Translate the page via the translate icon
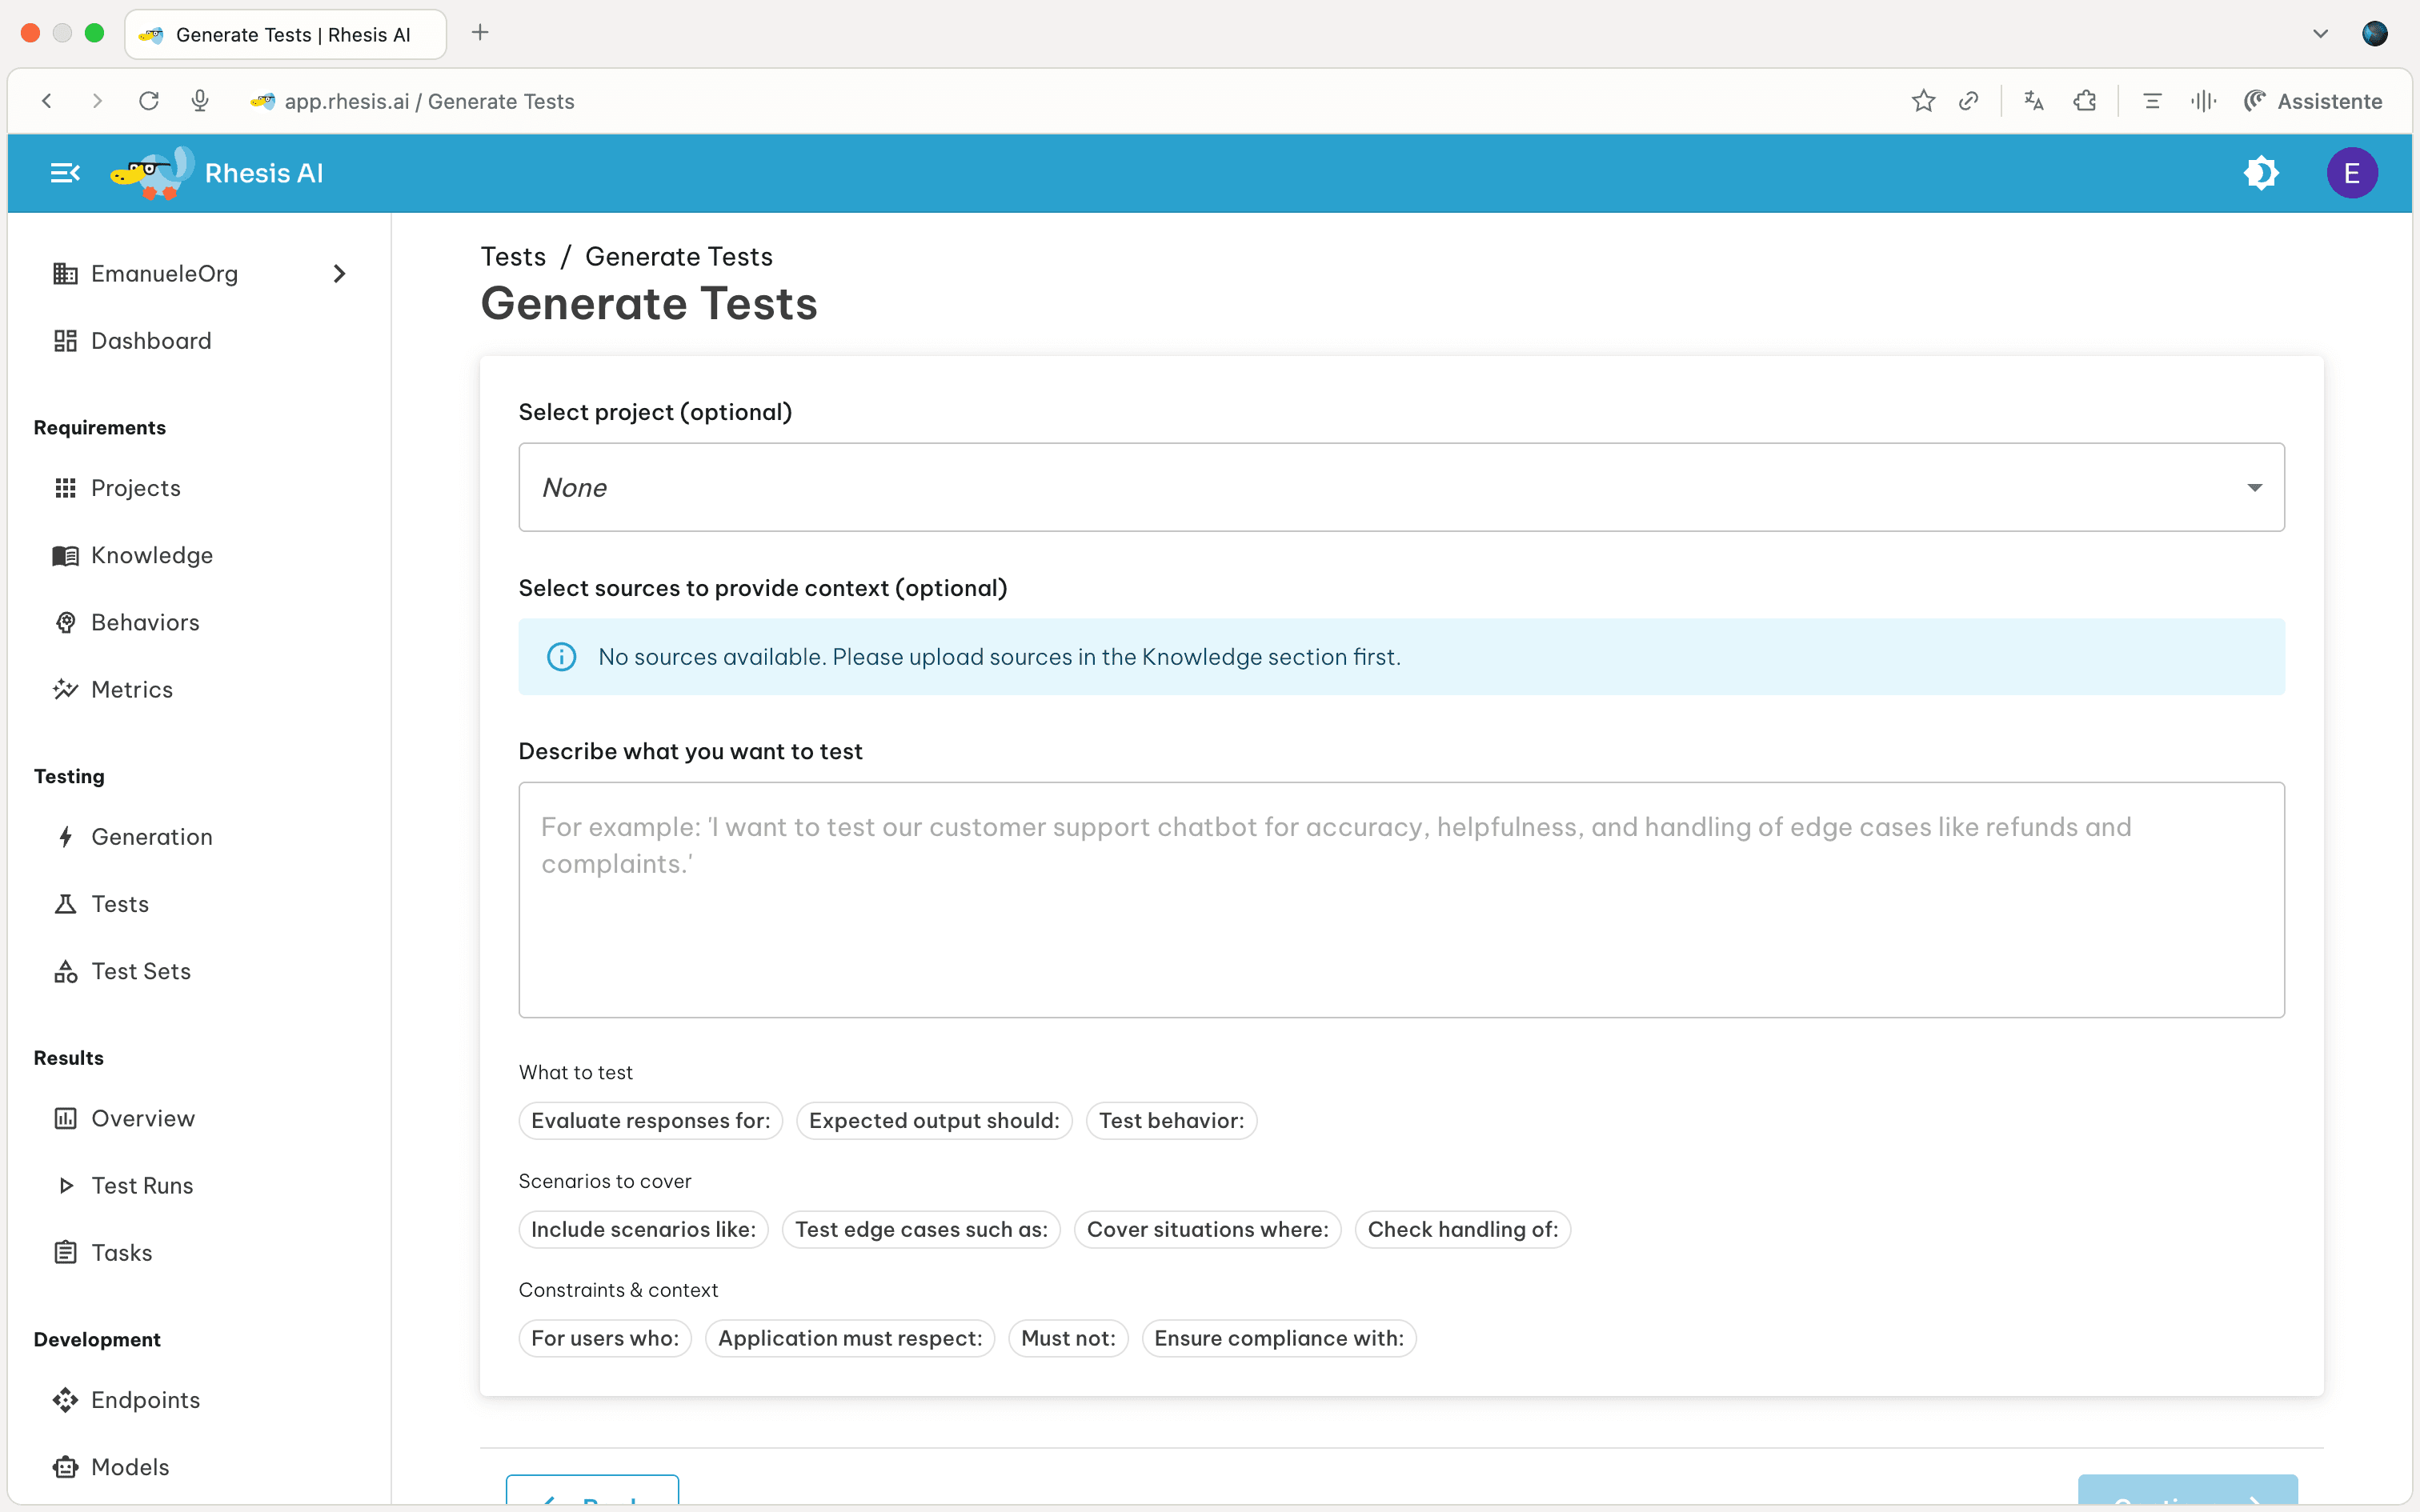Viewport: 2420px width, 1512px height. [2033, 101]
